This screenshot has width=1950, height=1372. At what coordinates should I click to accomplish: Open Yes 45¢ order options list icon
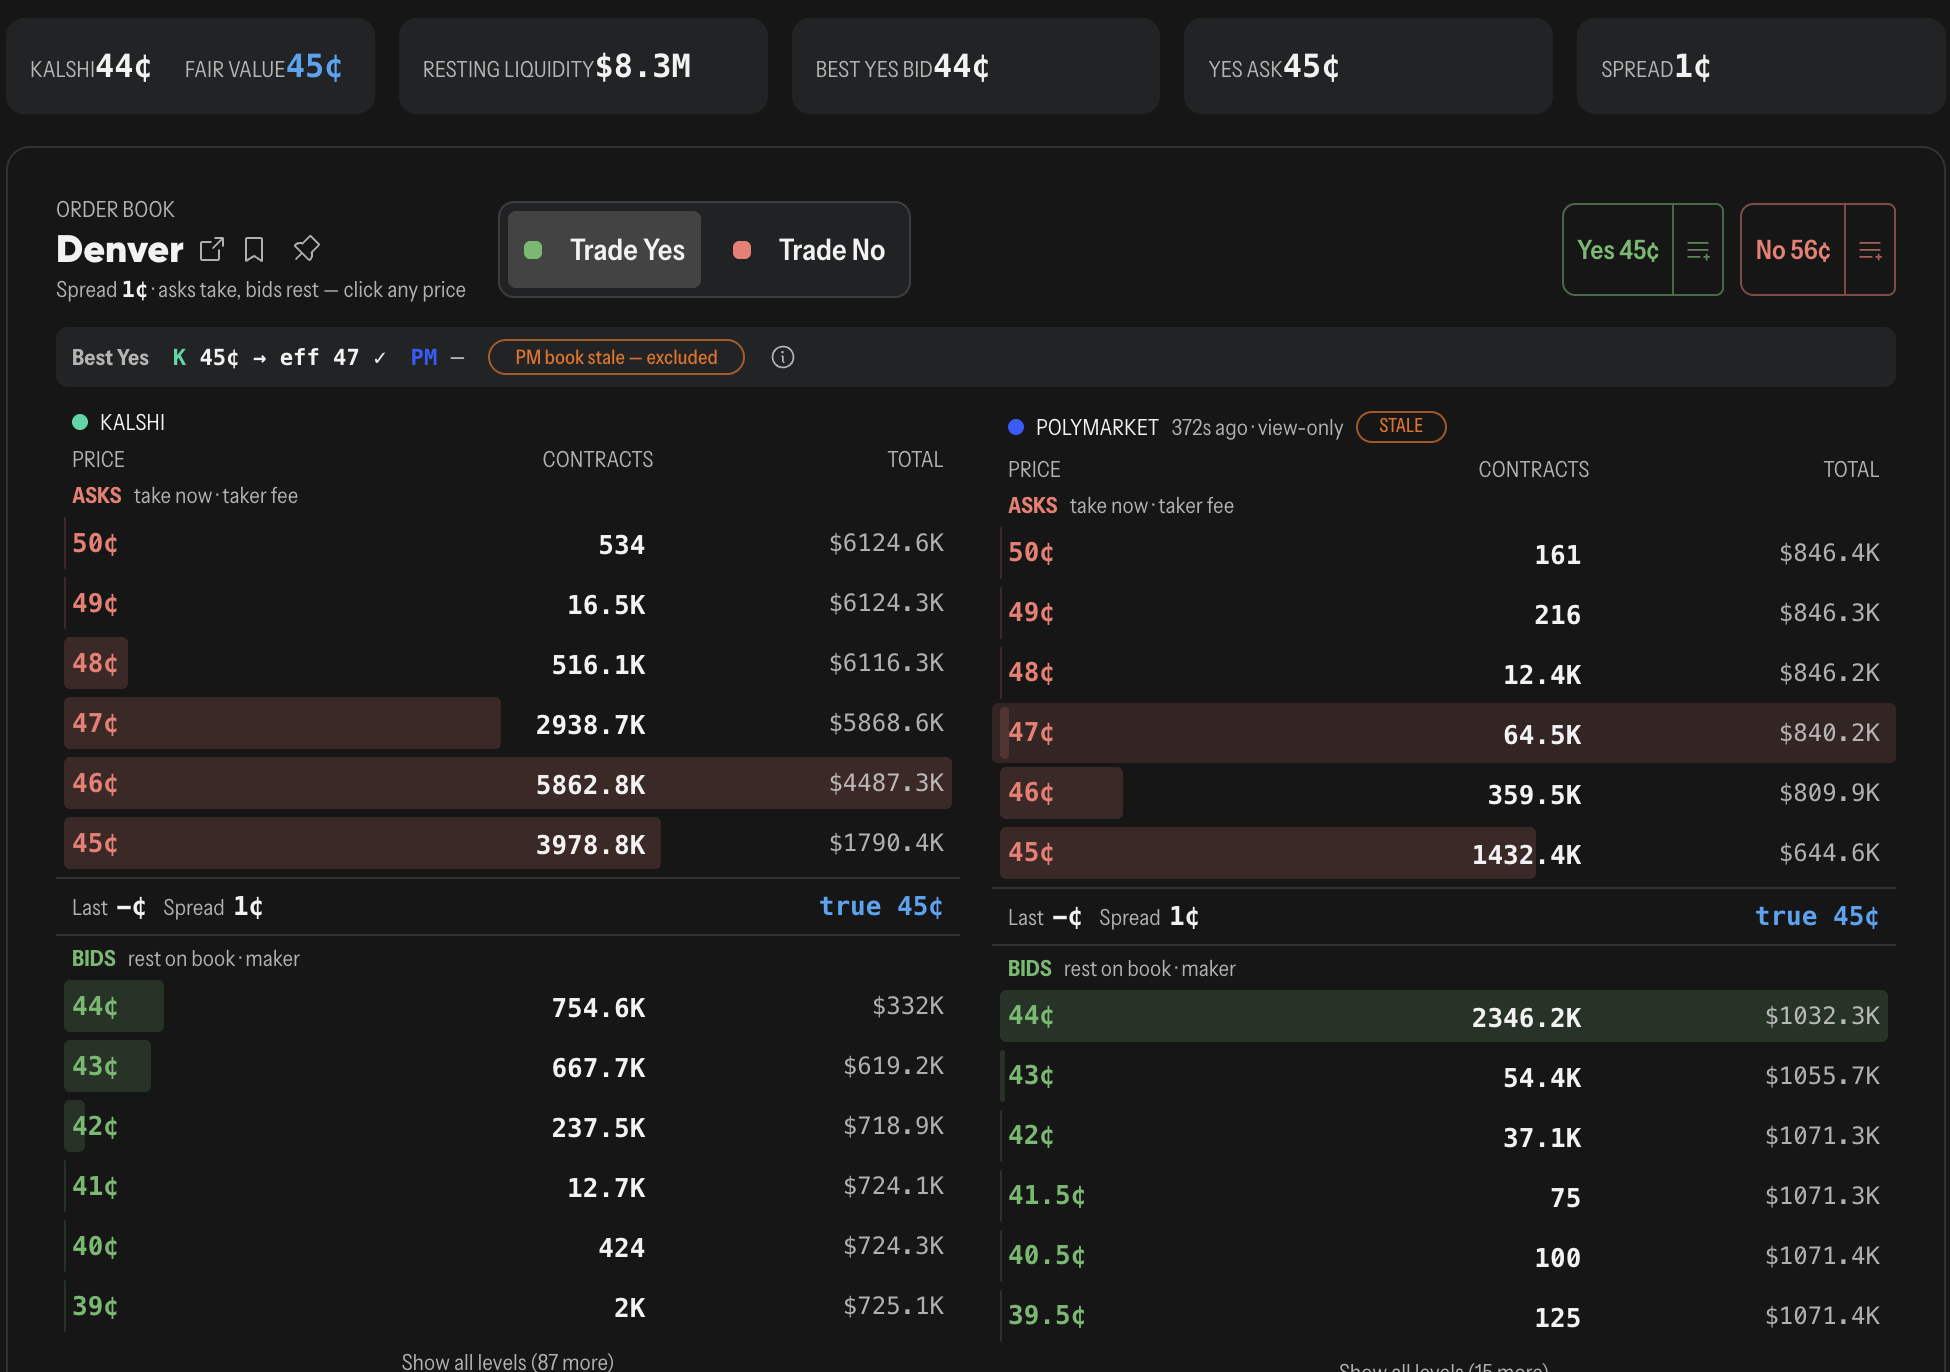pos(1698,250)
